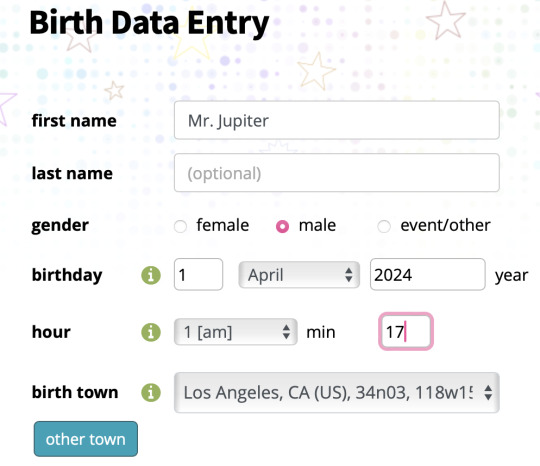Click the event/other label text
Screen dimensions: 540x466
pyautogui.click(x=445, y=225)
